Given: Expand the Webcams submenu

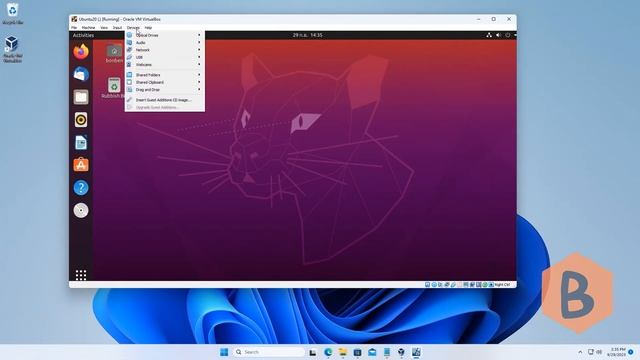Looking at the screenshot, I should 165,65.
